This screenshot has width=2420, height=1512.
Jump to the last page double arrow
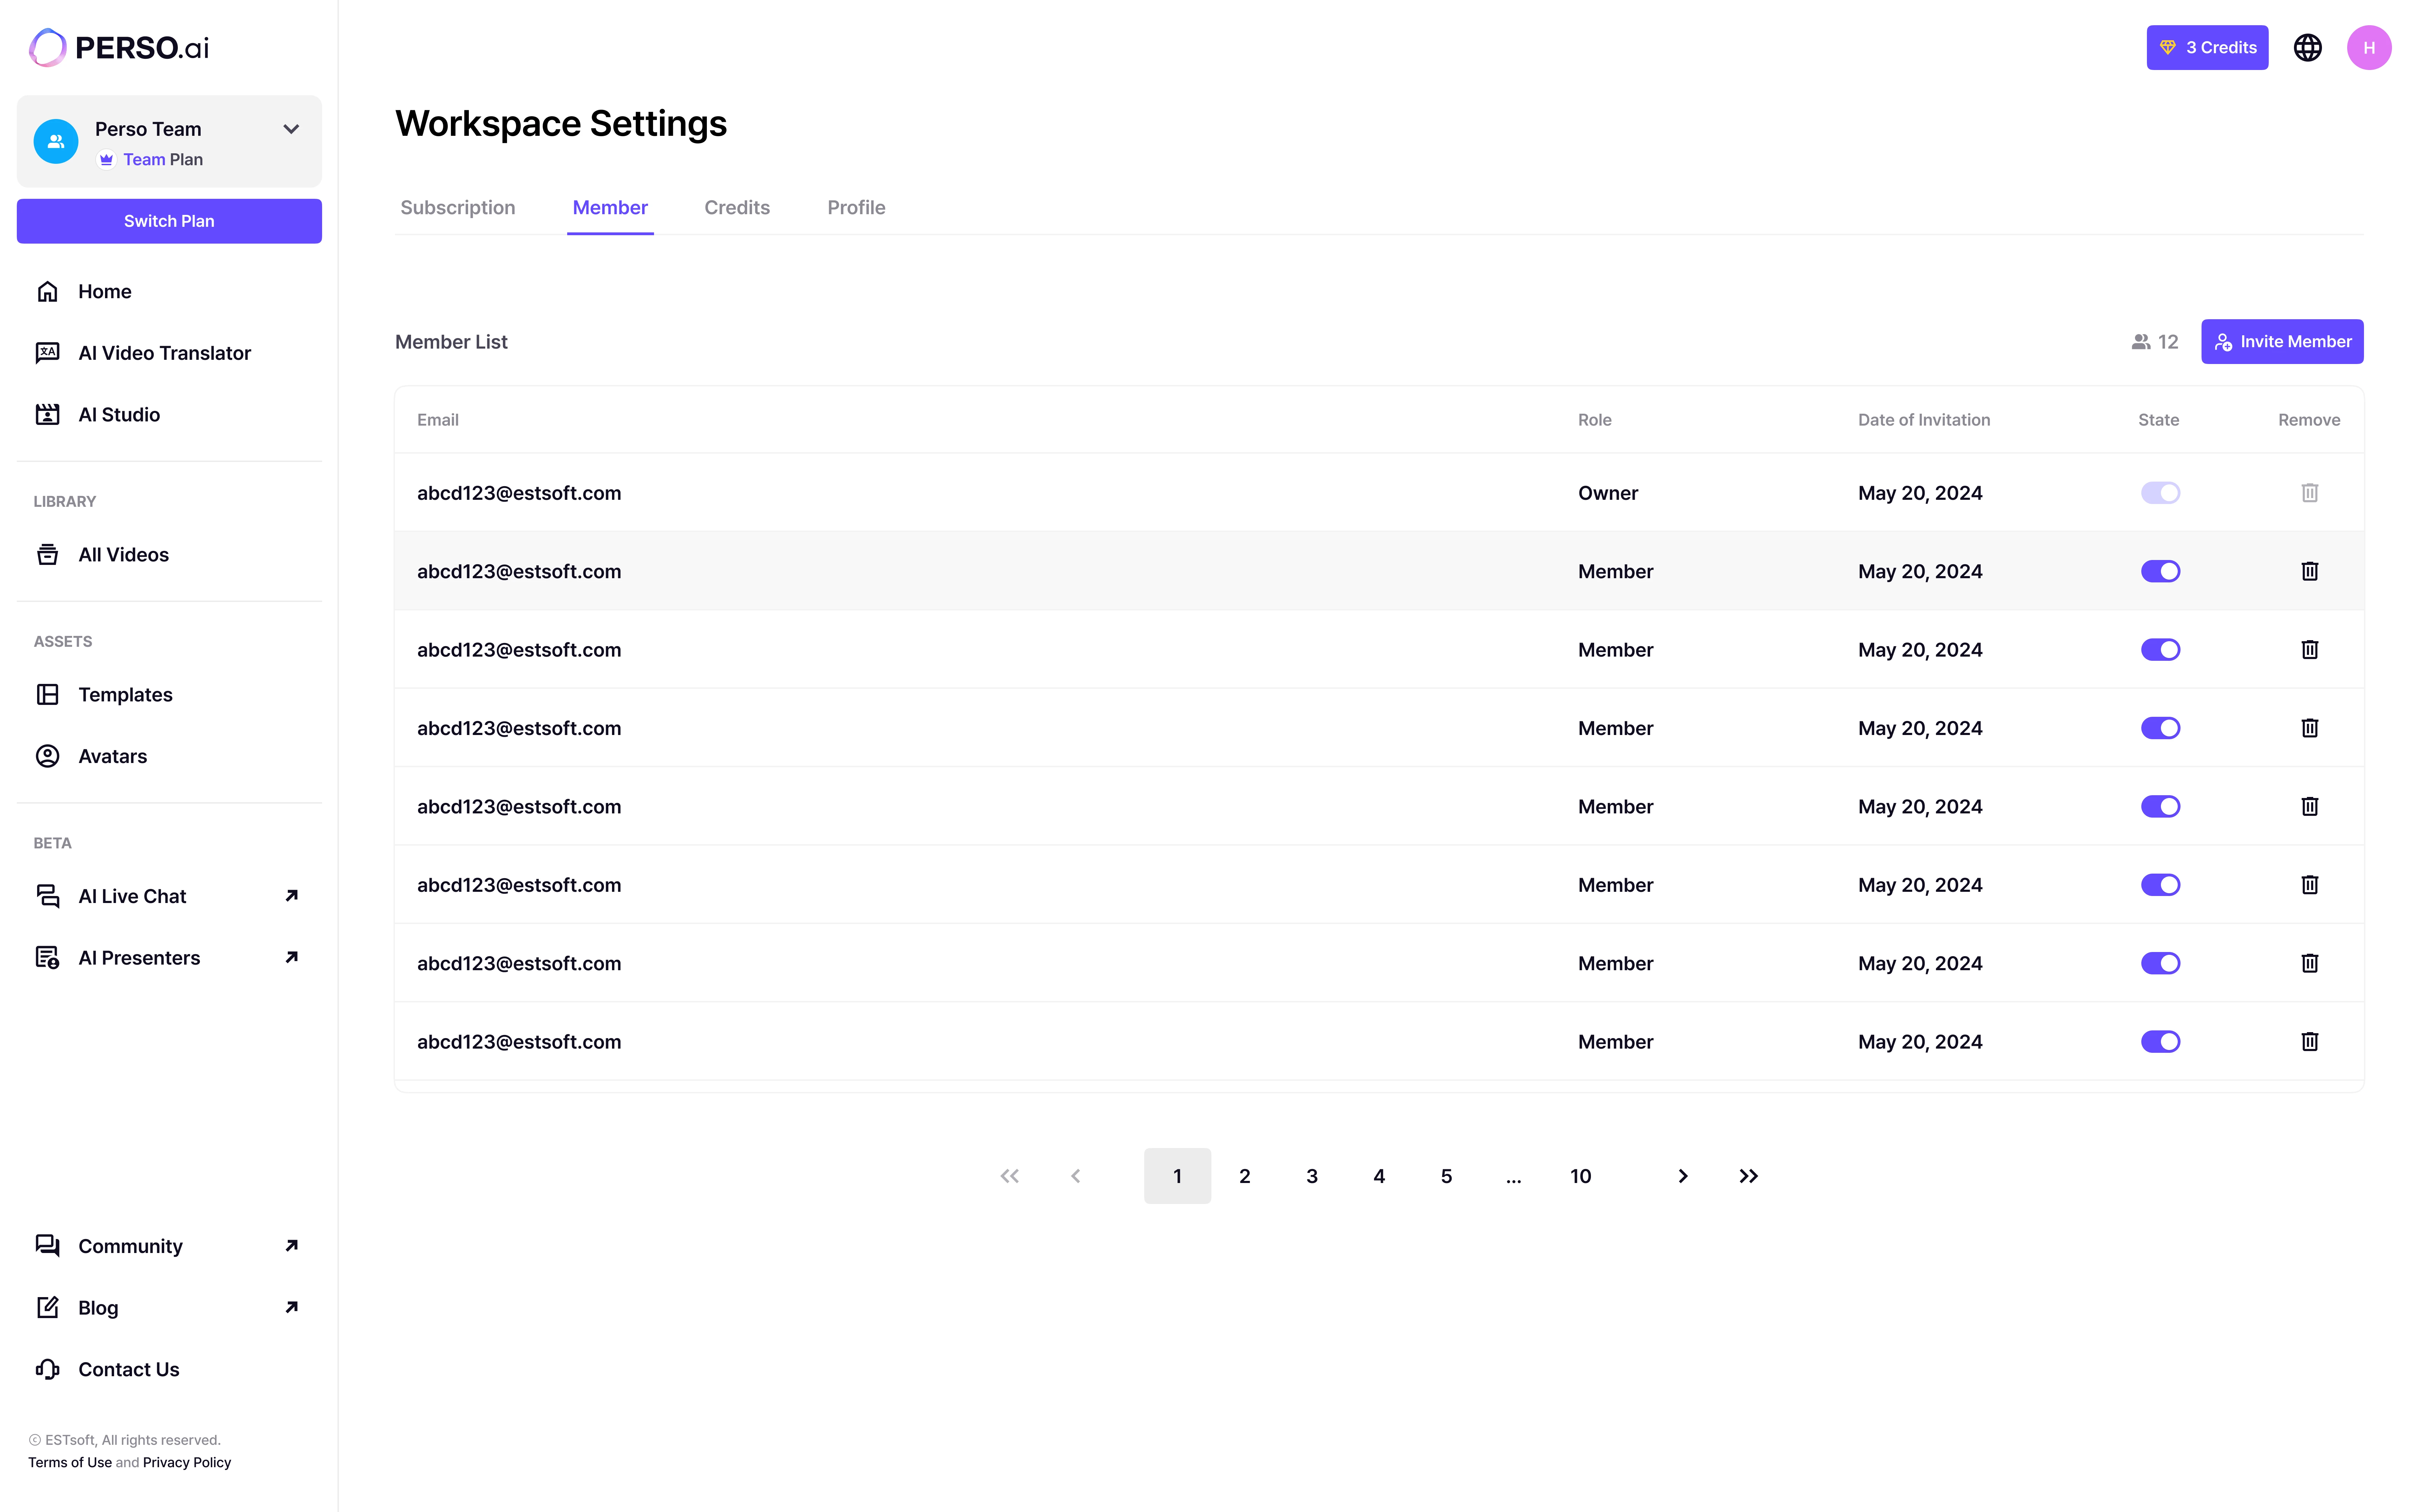point(1748,1176)
